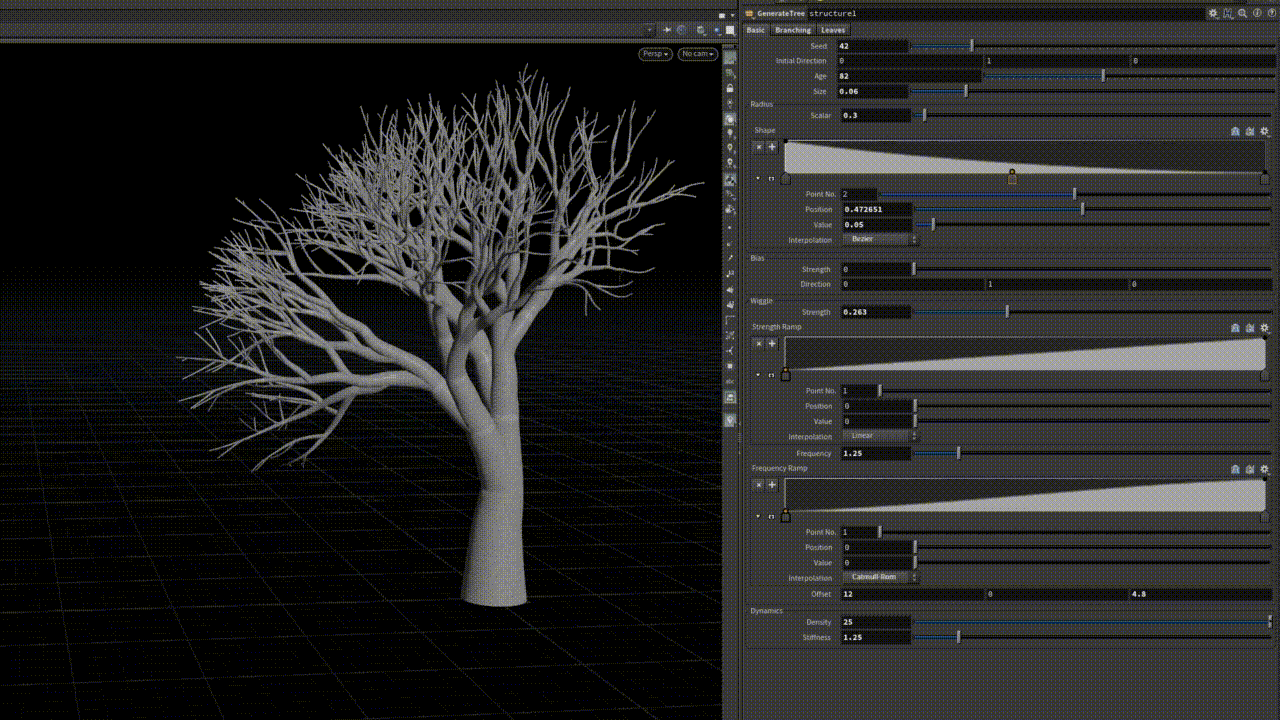Image resolution: width=1280 pixels, height=720 pixels.
Task: Open the Persp view dropdown
Action: [656, 54]
